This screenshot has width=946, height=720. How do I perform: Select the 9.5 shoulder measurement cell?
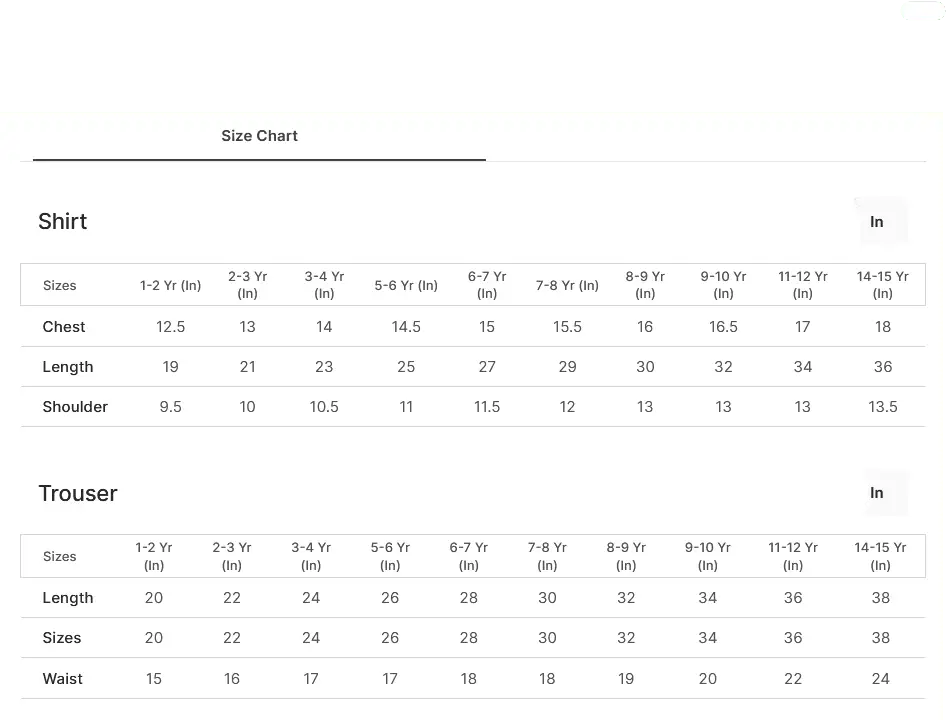click(171, 407)
